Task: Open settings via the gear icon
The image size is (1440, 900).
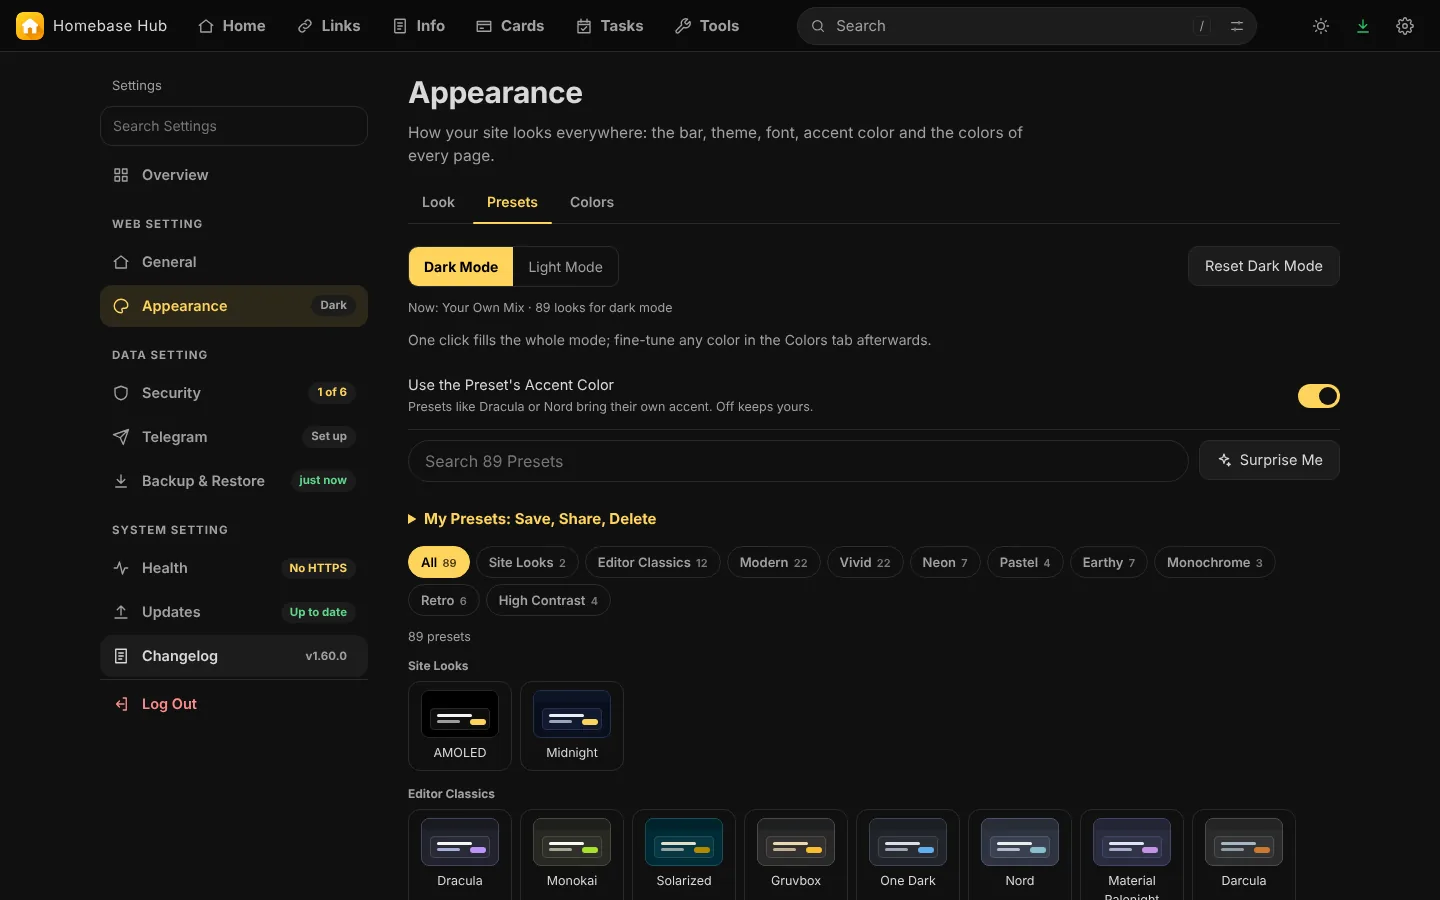Action: click(x=1405, y=26)
